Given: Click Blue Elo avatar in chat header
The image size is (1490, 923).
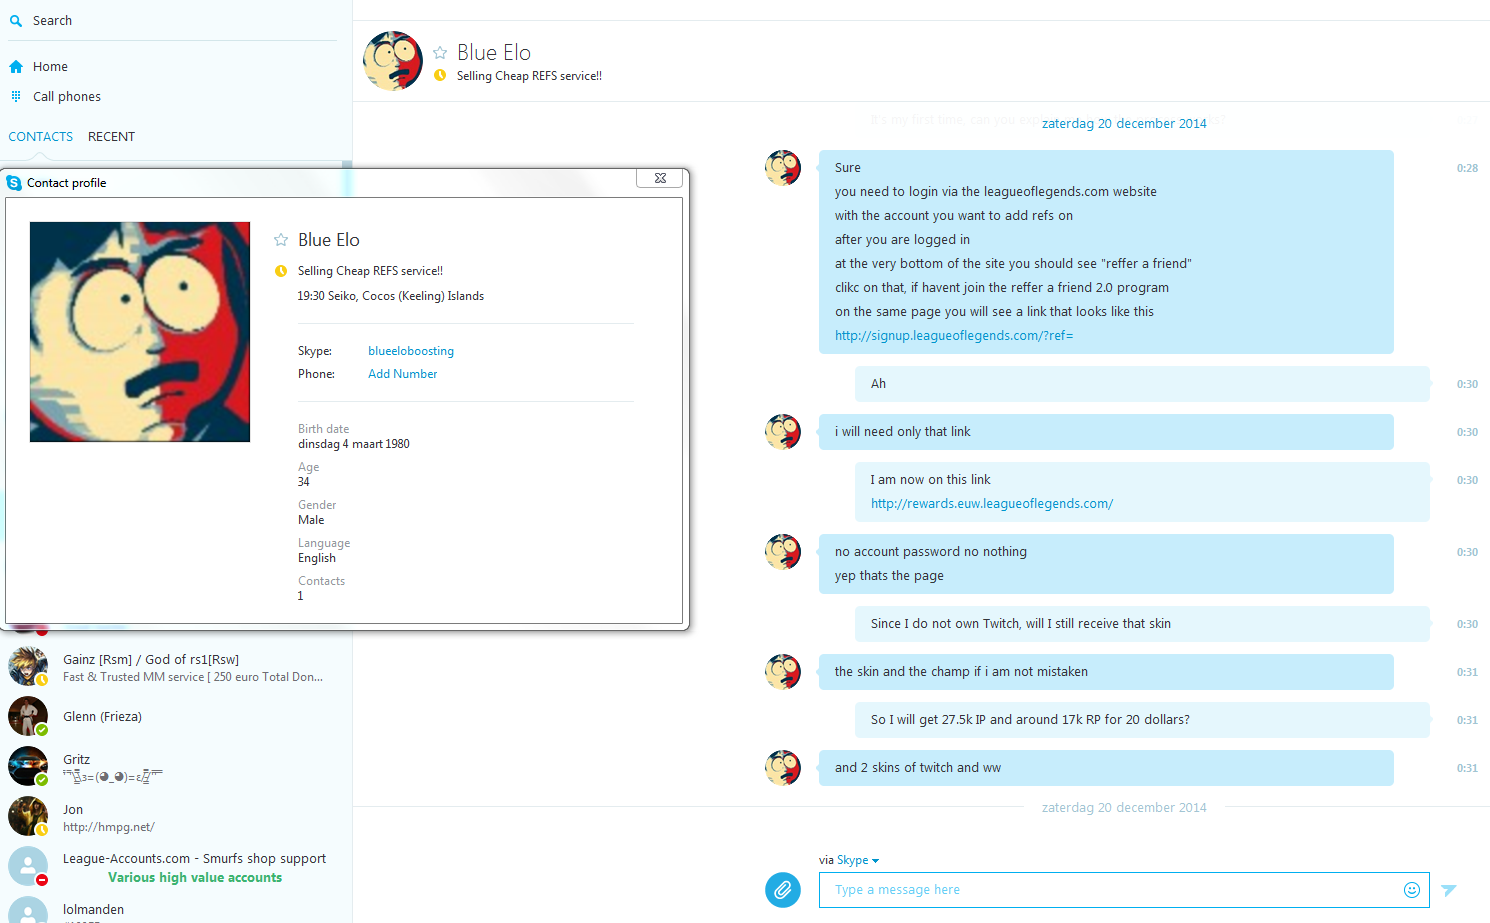Looking at the screenshot, I should (x=393, y=61).
